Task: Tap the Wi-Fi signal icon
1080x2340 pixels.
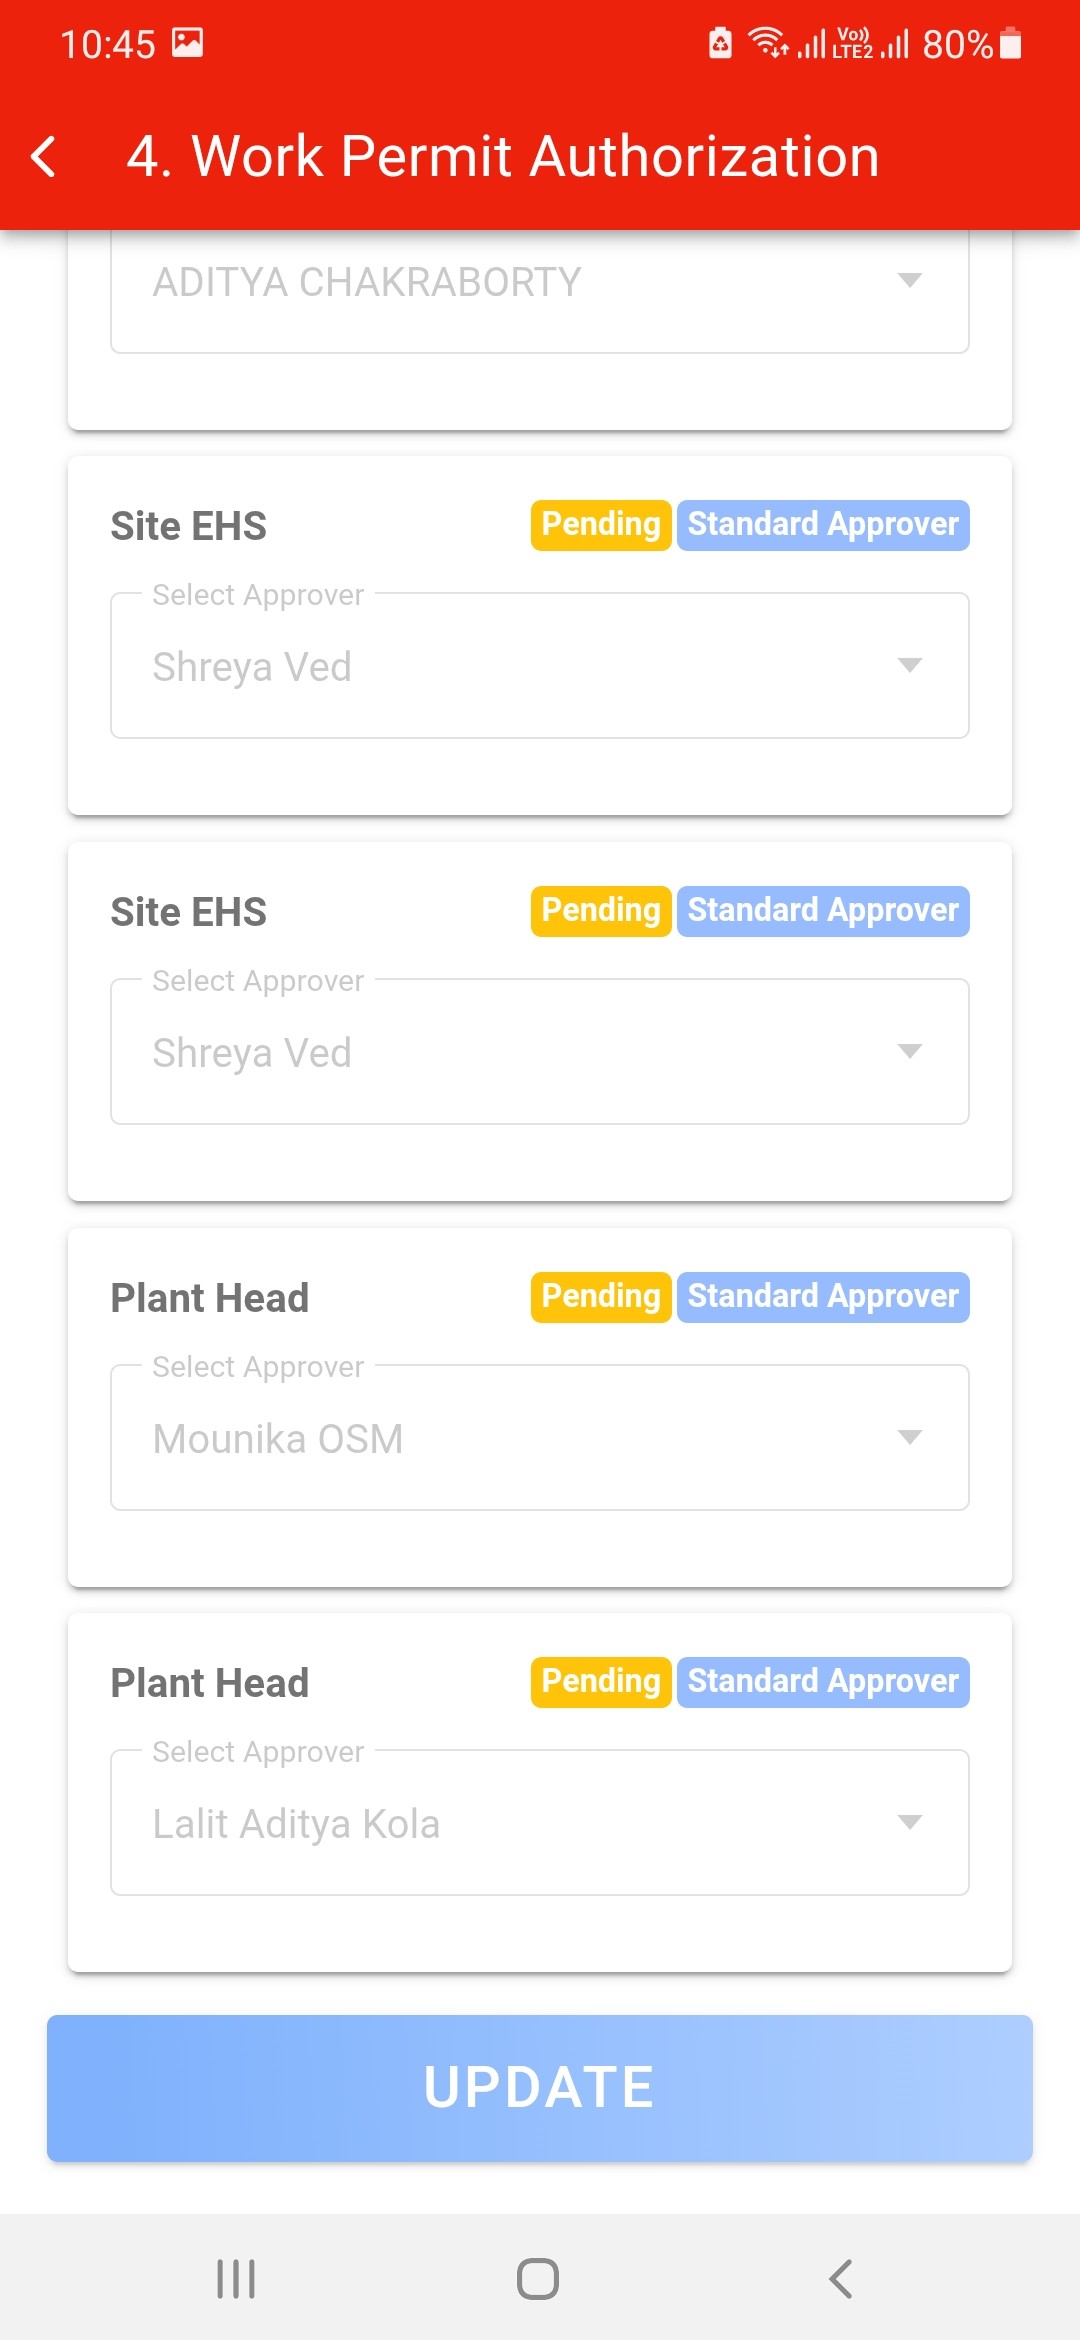Action: click(x=768, y=43)
